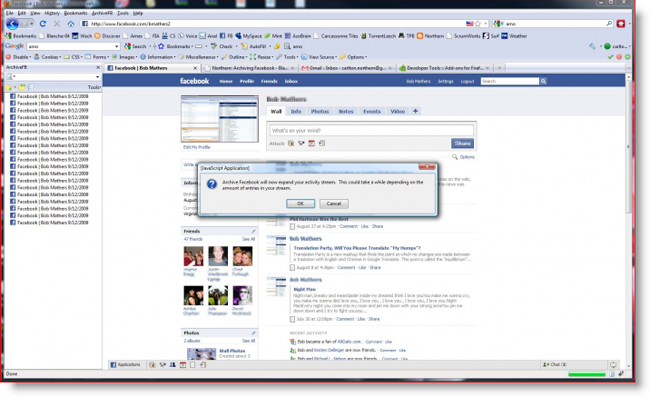Click Cancel in the JavaScript Application dialog
The width and height of the screenshot is (650, 397).
click(334, 203)
